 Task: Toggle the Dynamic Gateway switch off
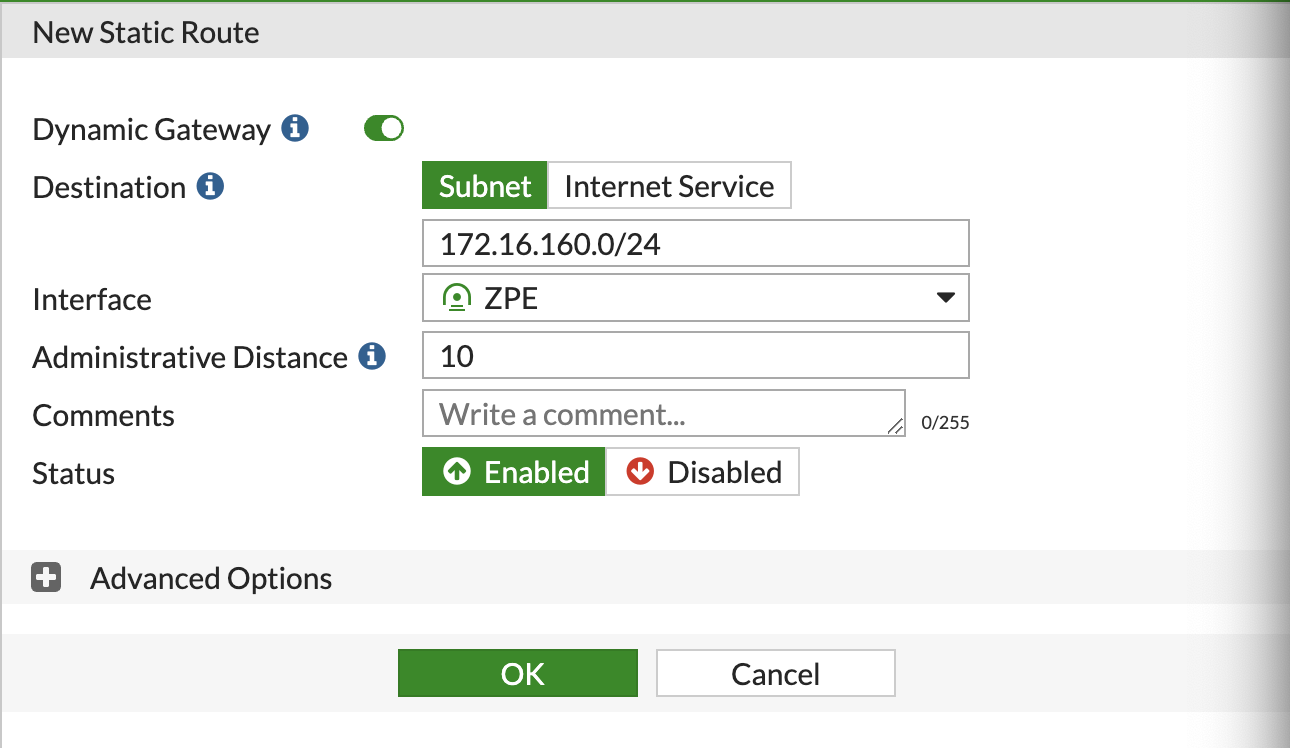[383, 128]
